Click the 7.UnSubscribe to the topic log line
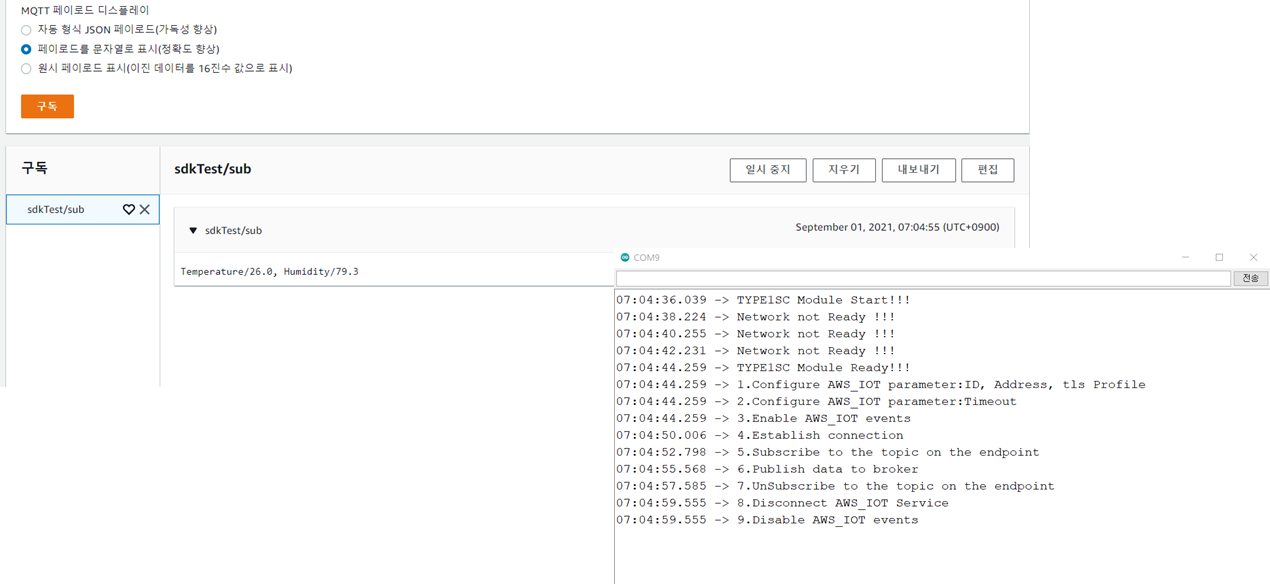Viewport: 1270px width, 584px height. tap(835, 487)
